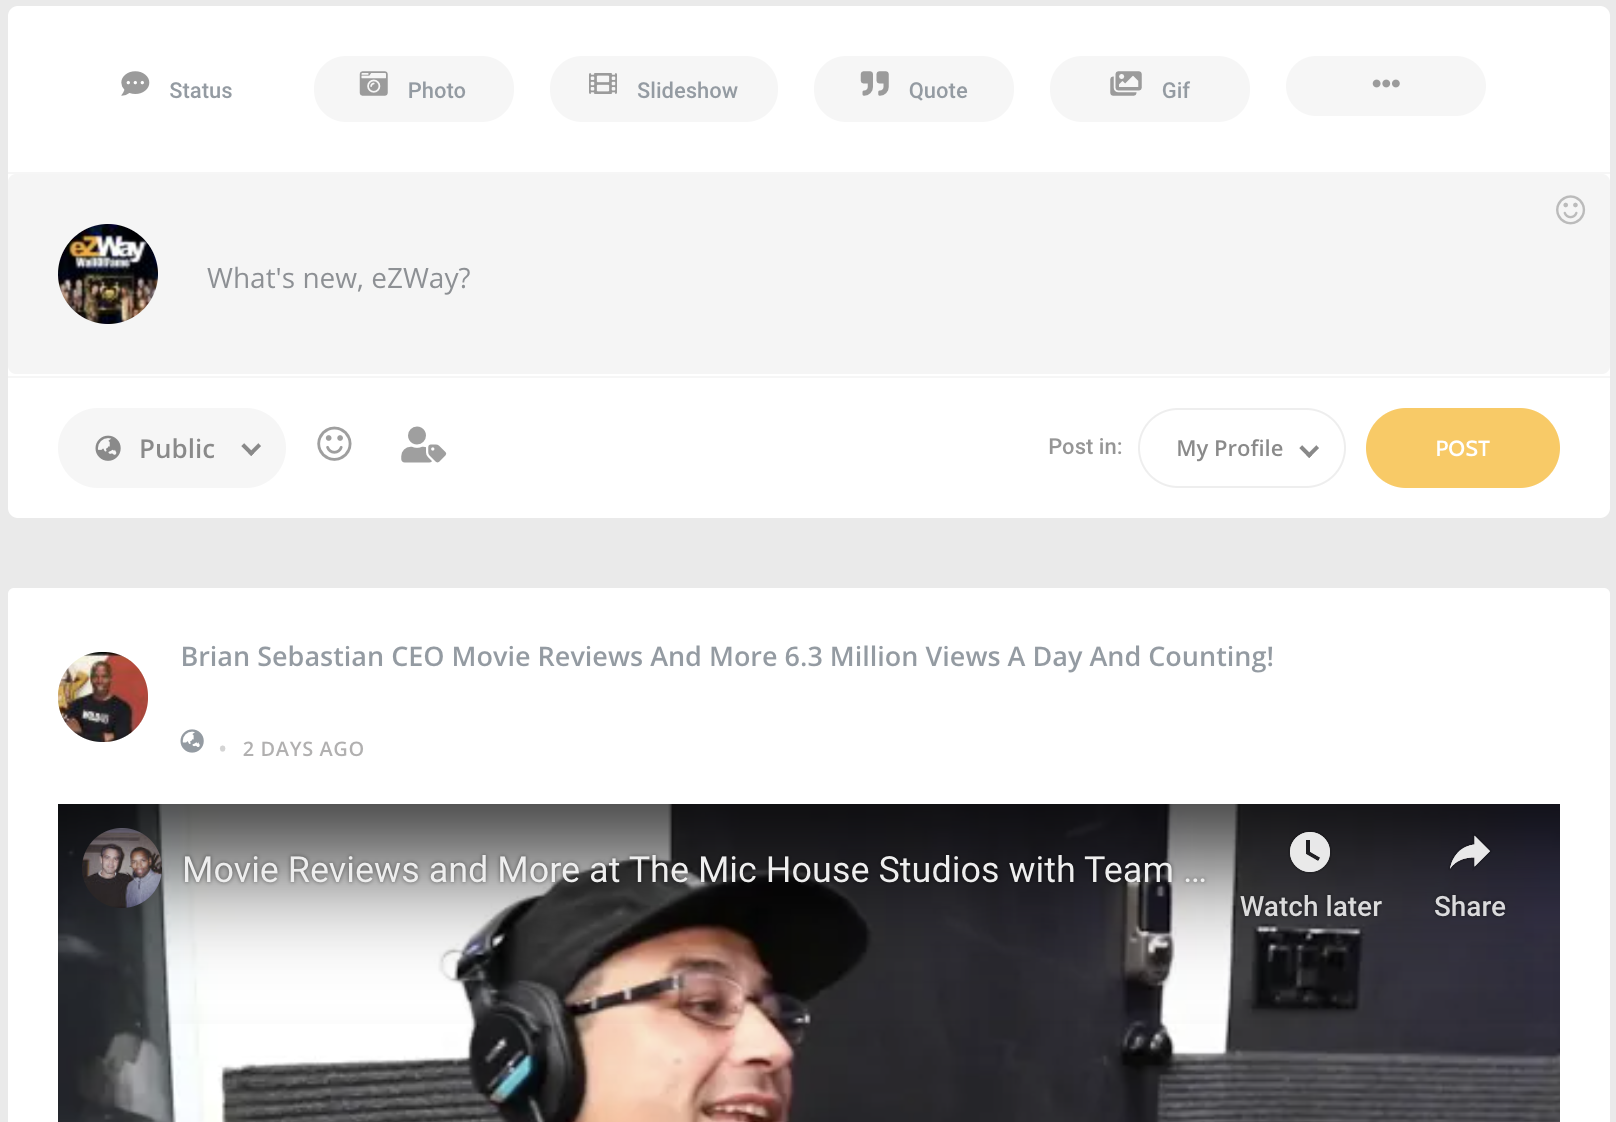This screenshot has width=1616, height=1122.
Task: Open the Gif post option
Action: click(x=1149, y=89)
